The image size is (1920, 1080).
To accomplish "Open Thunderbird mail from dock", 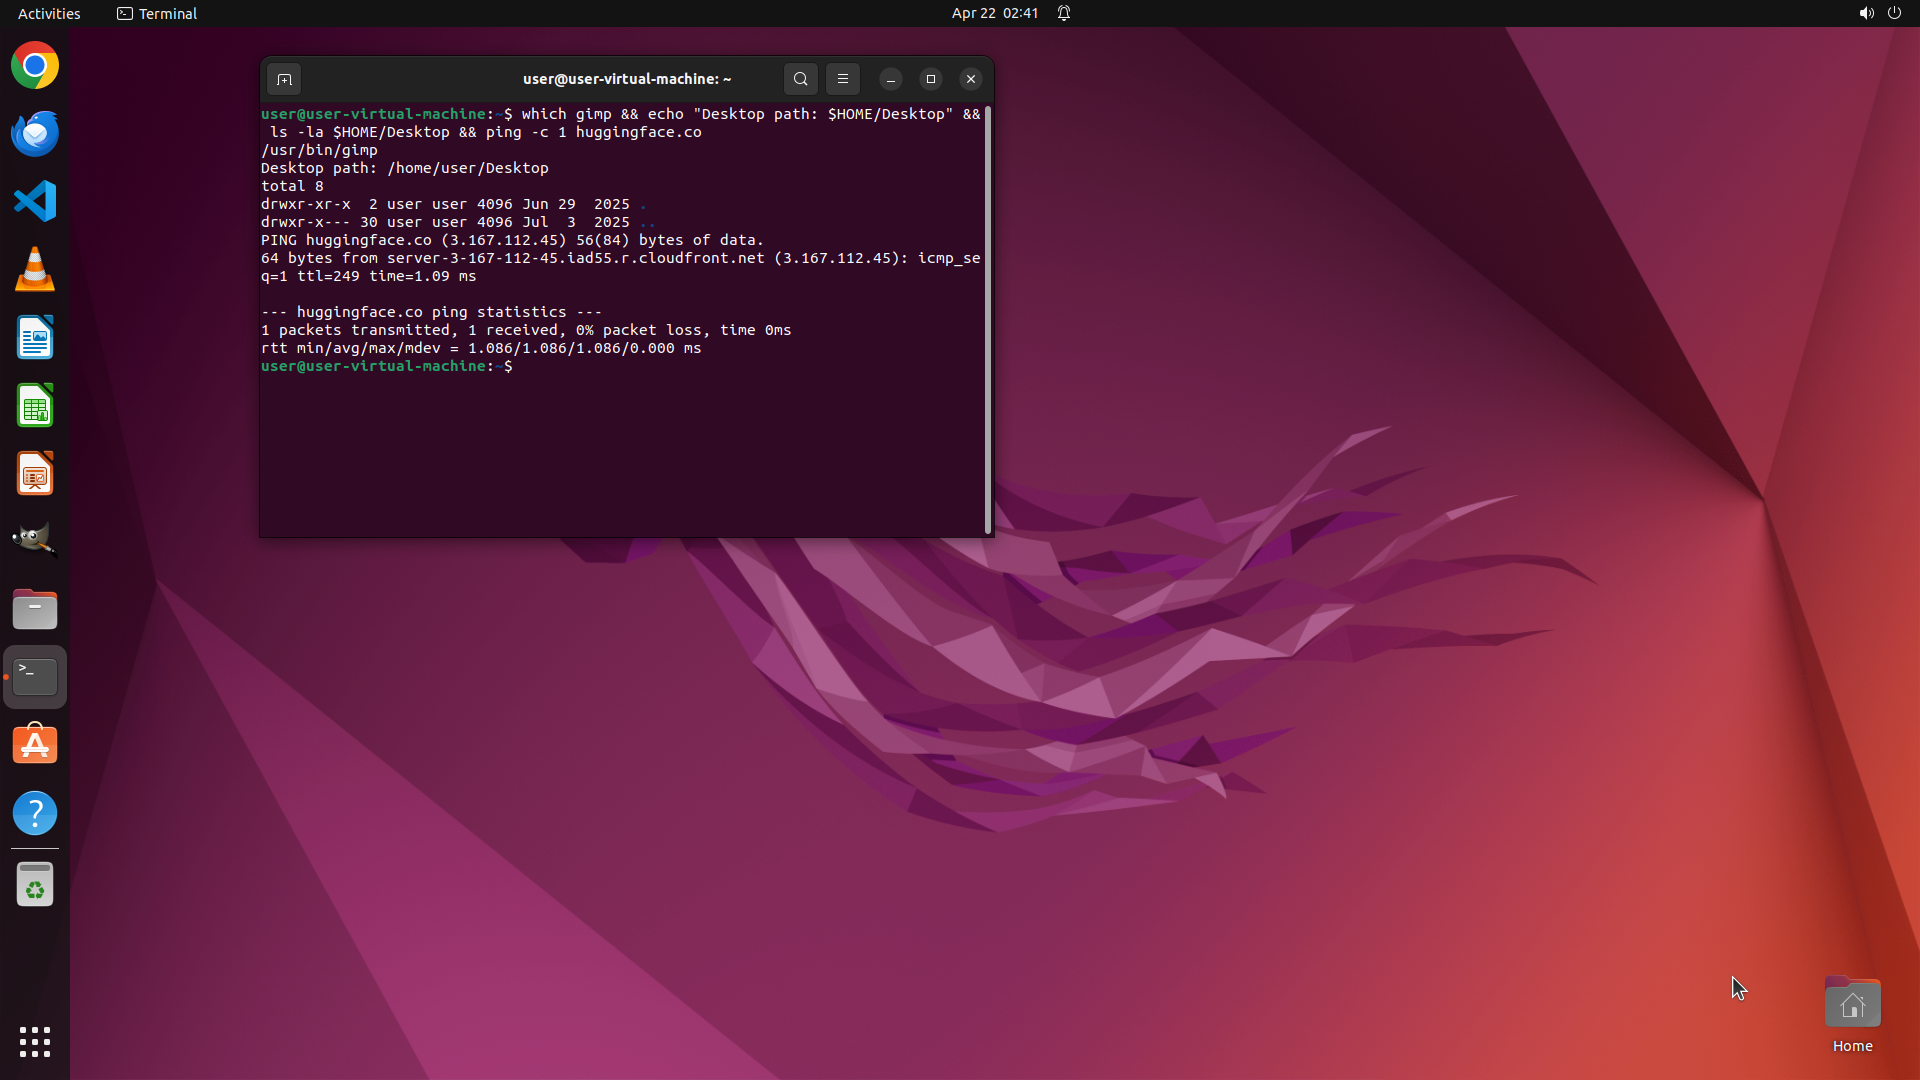I will pyautogui.click(x=35, y=133).
